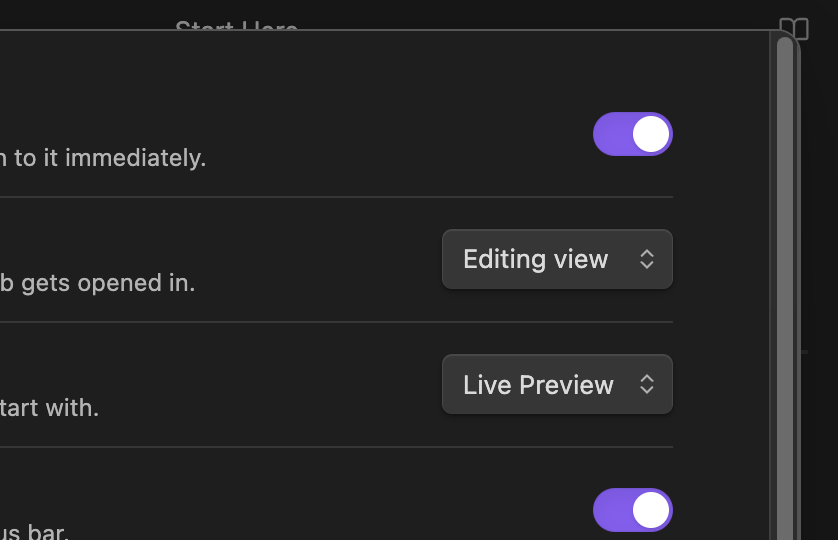Click the purple part of the bottom toggle

pos(611,510)
